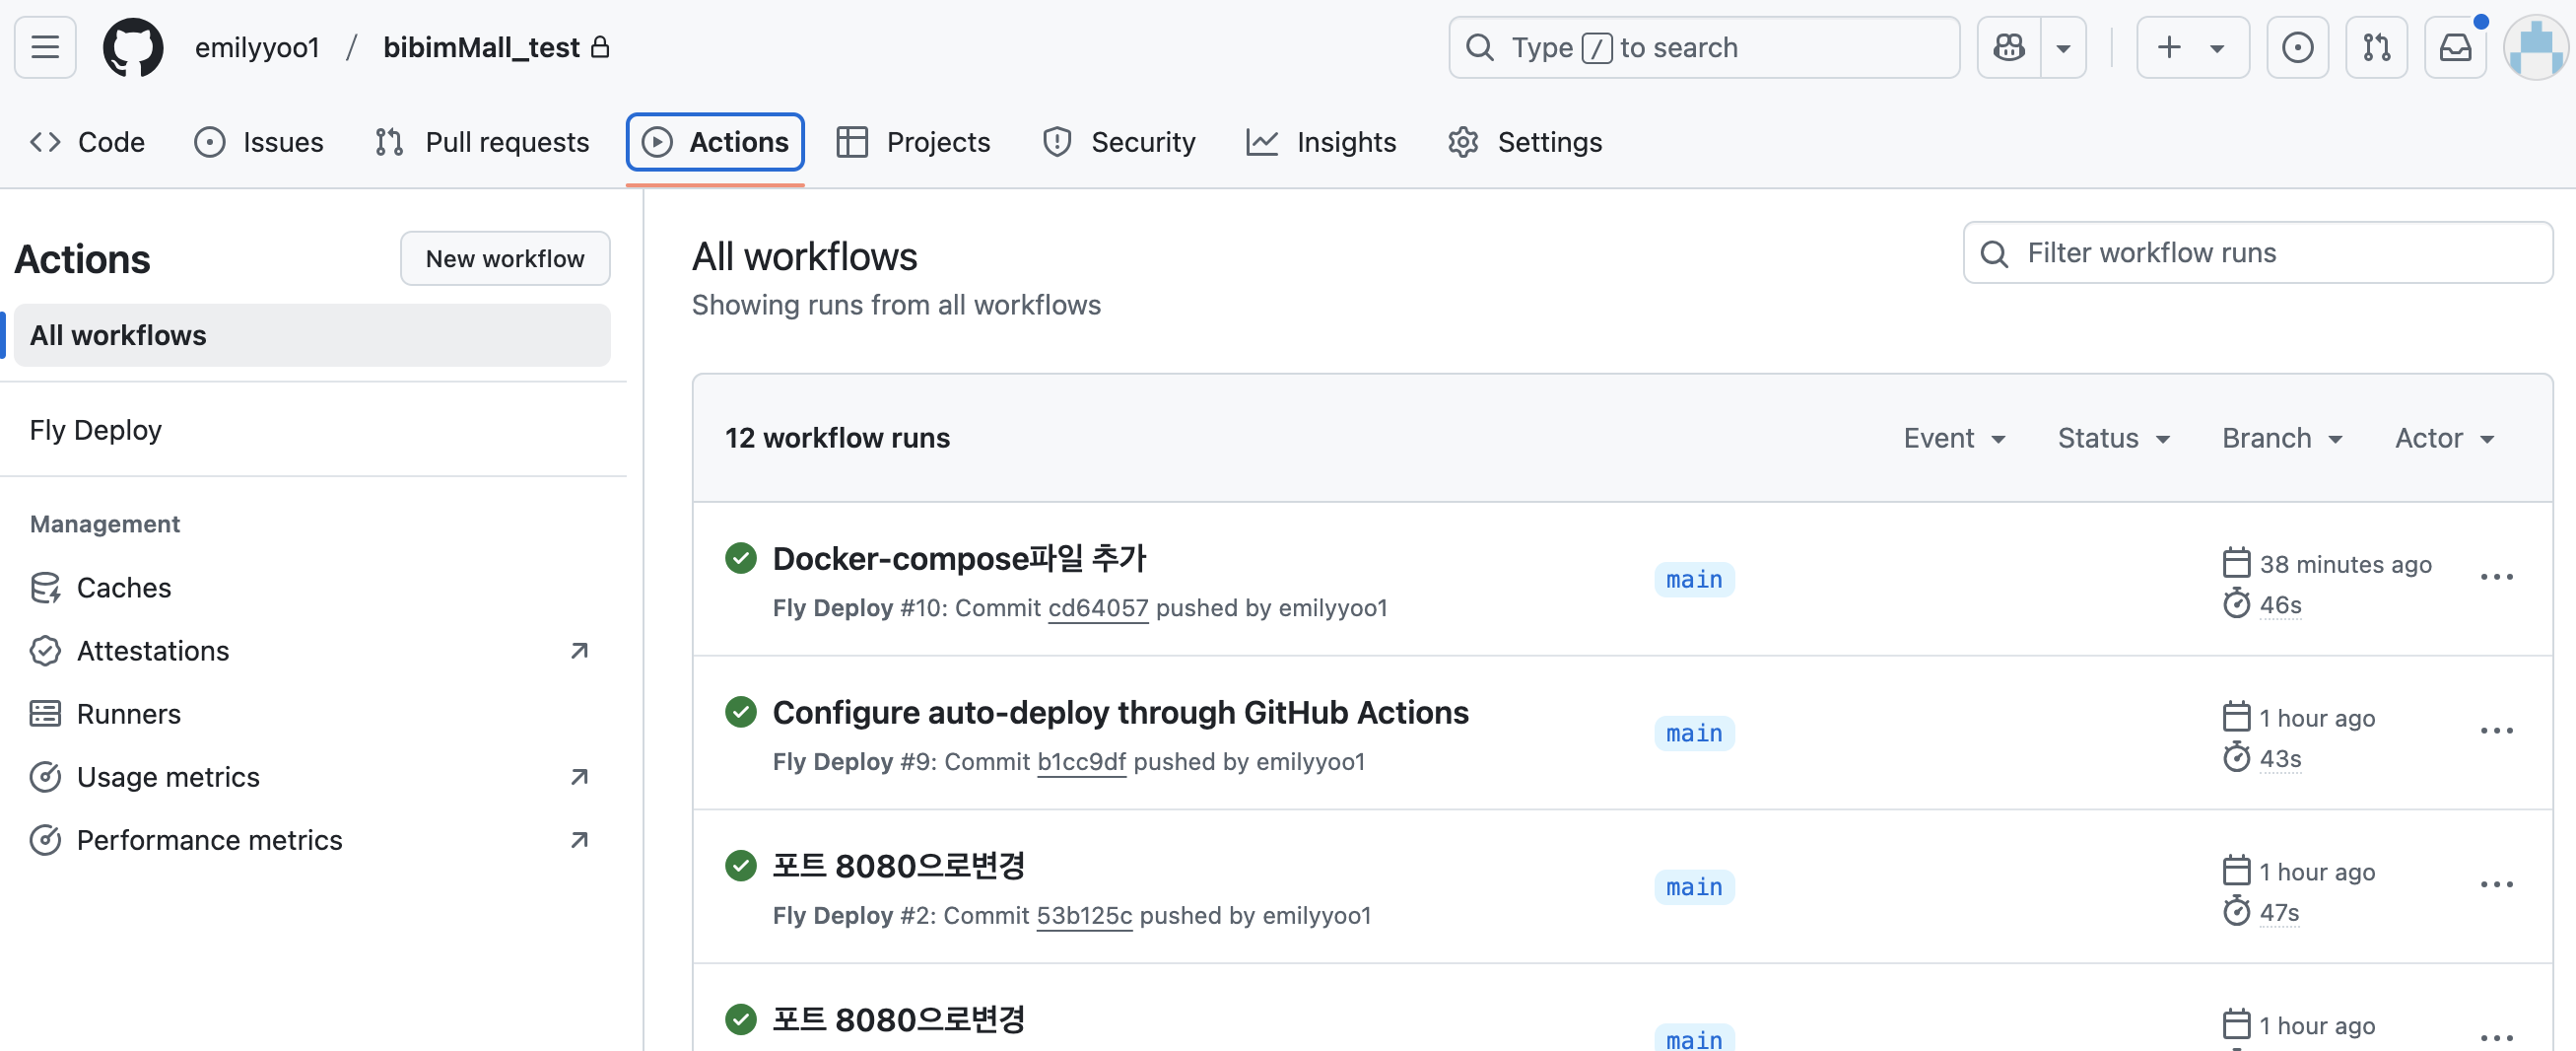2576x1051 pixels.
Task: Click the Caches database icon
Action: point(45,588)
